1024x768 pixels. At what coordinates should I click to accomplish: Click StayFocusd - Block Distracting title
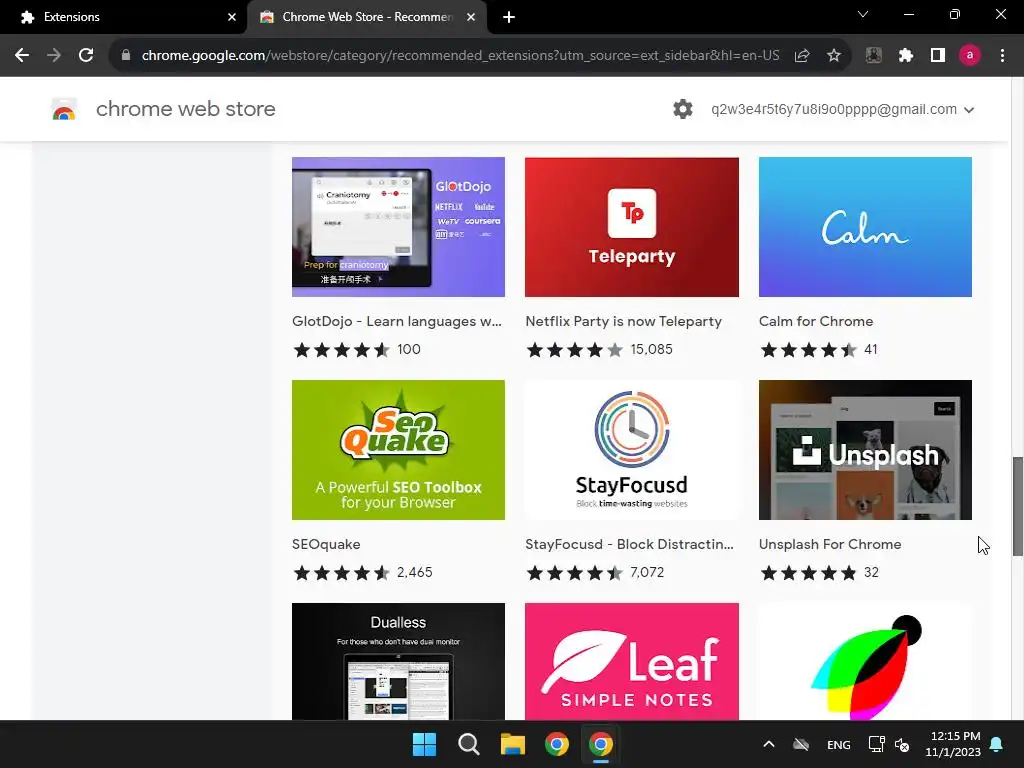(x=630, y=545)
